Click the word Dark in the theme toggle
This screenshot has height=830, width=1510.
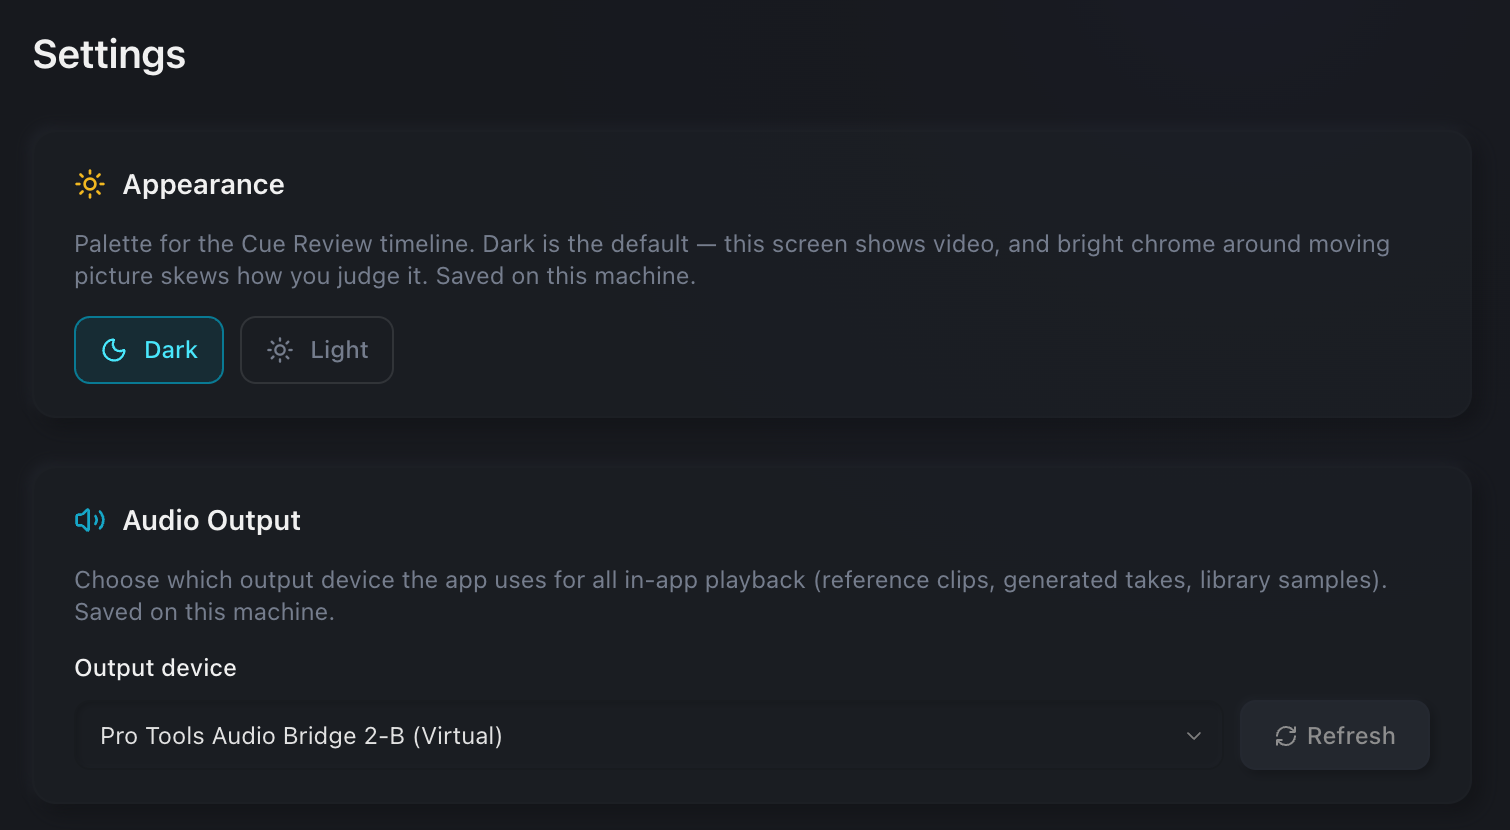pyautogui.click(x=171, y=350)
